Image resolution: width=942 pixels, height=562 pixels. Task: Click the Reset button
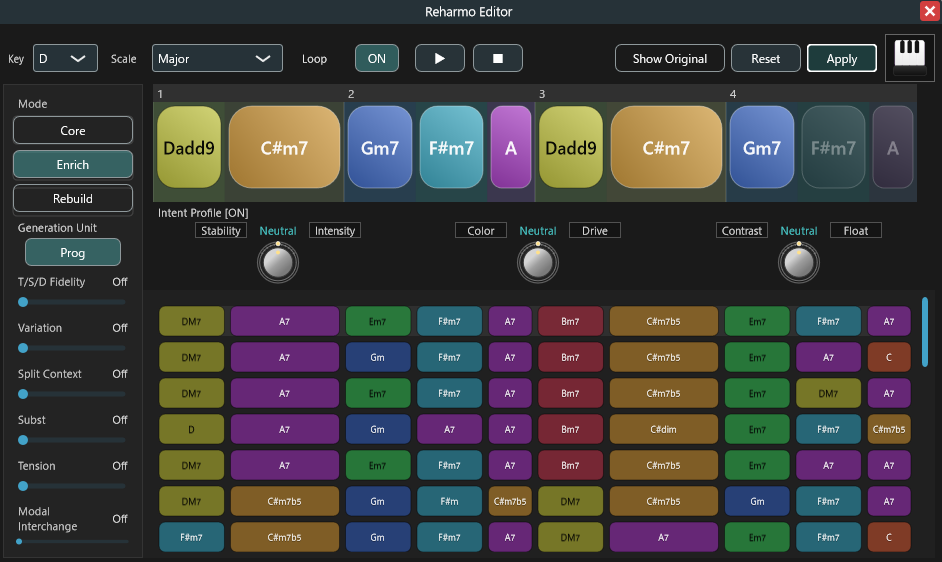(x=765, y=58)
